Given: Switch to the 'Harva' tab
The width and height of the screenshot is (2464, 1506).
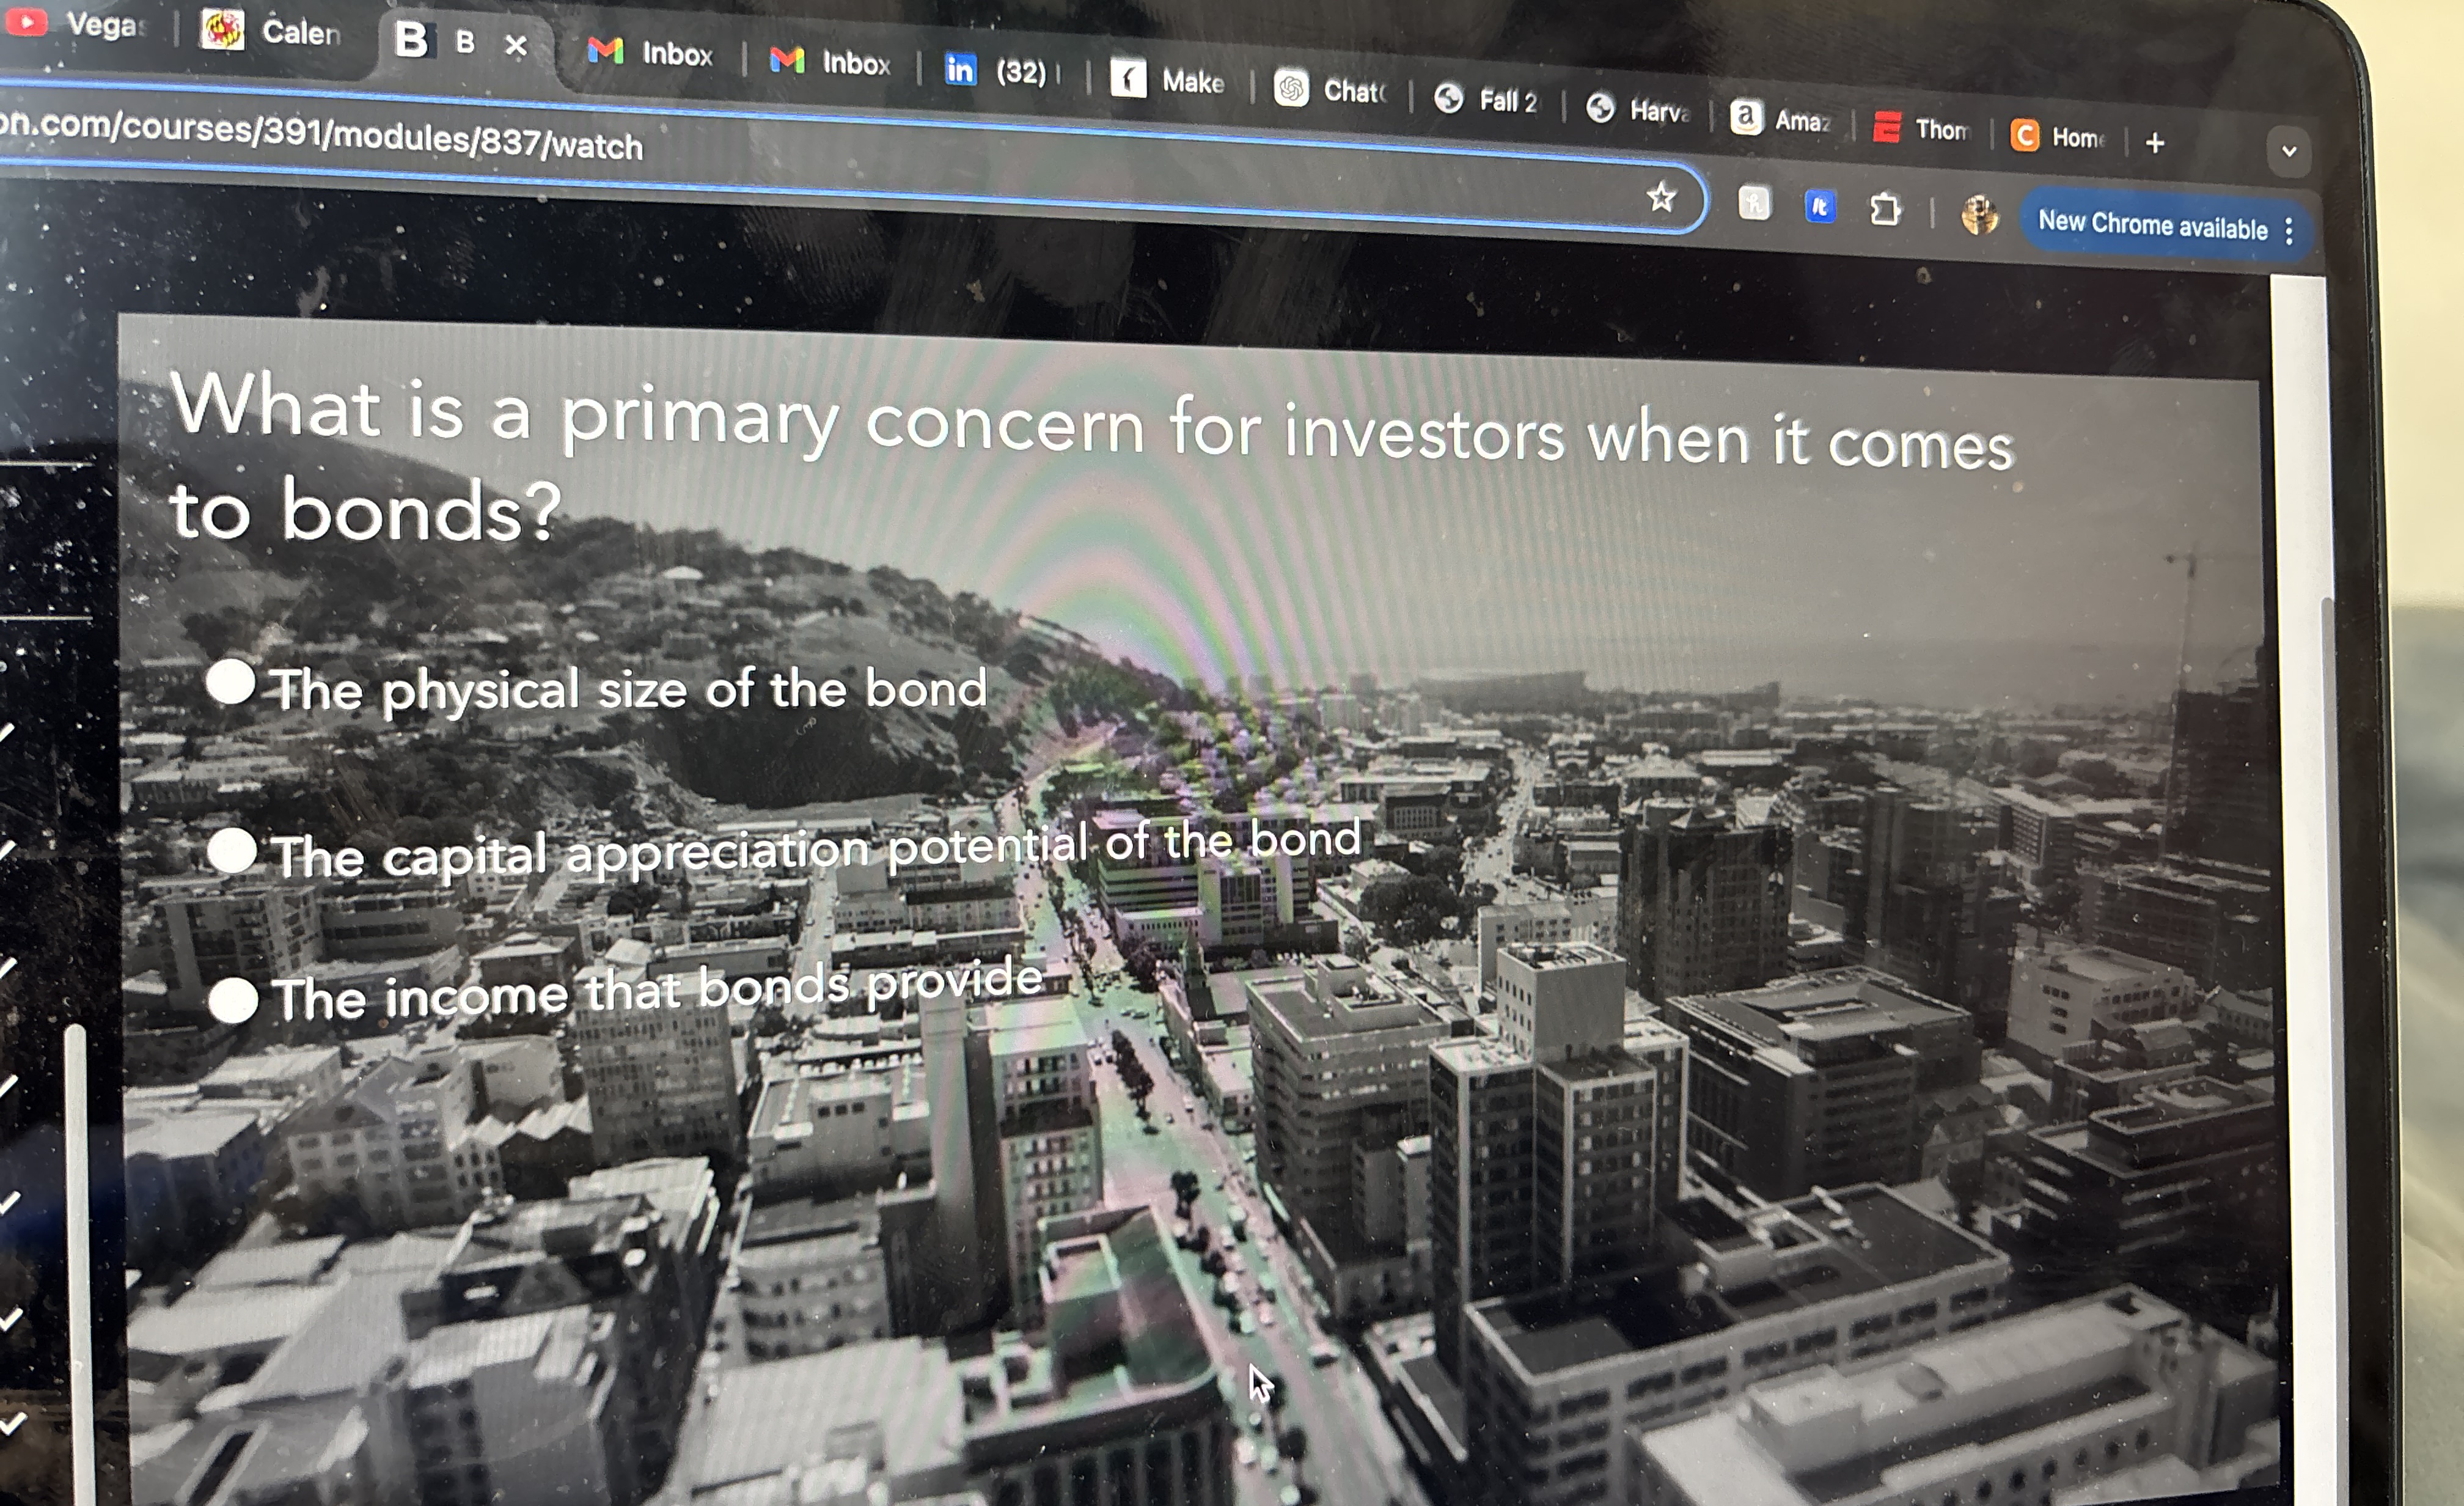Looking at the screenshot, I should (x=1638, y=109).
